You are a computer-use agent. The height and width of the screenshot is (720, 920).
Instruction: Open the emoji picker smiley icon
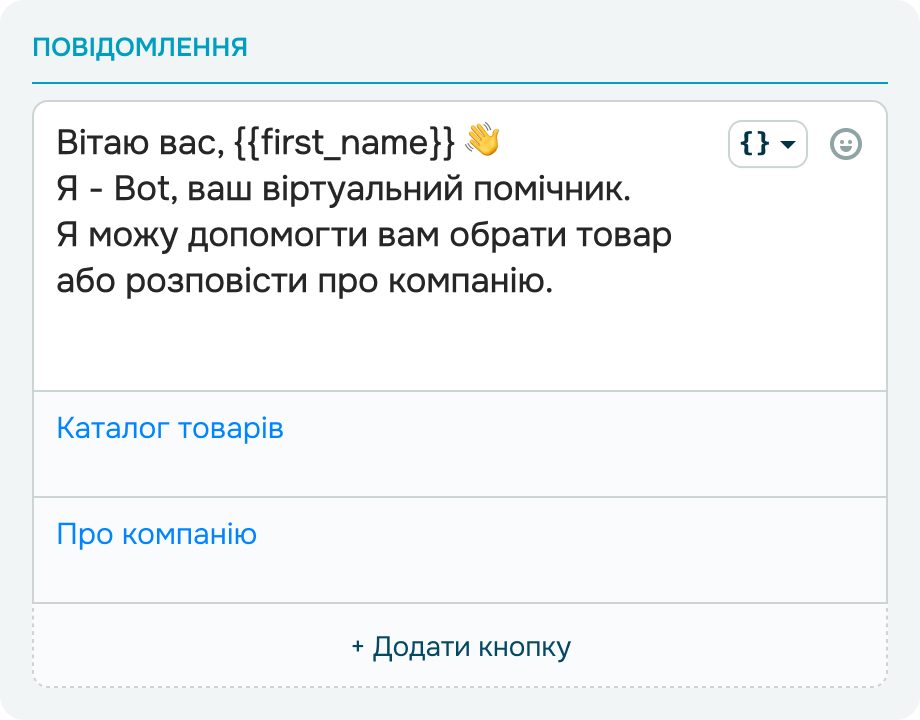click(x=846, y=144)
